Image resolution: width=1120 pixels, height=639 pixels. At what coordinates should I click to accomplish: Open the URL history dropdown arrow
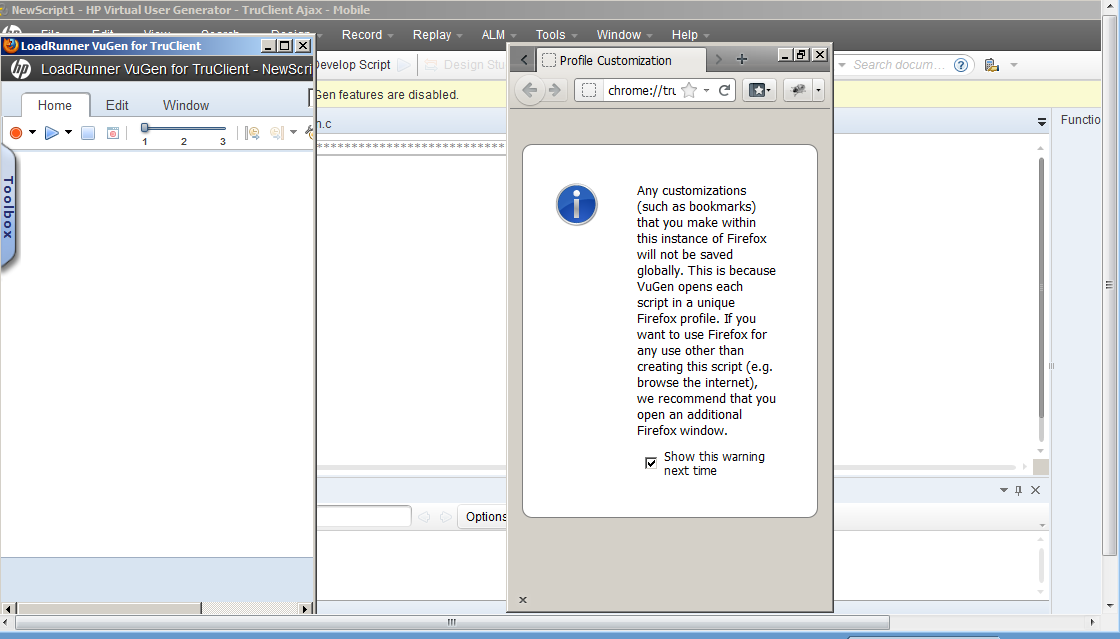coord(706,90)
